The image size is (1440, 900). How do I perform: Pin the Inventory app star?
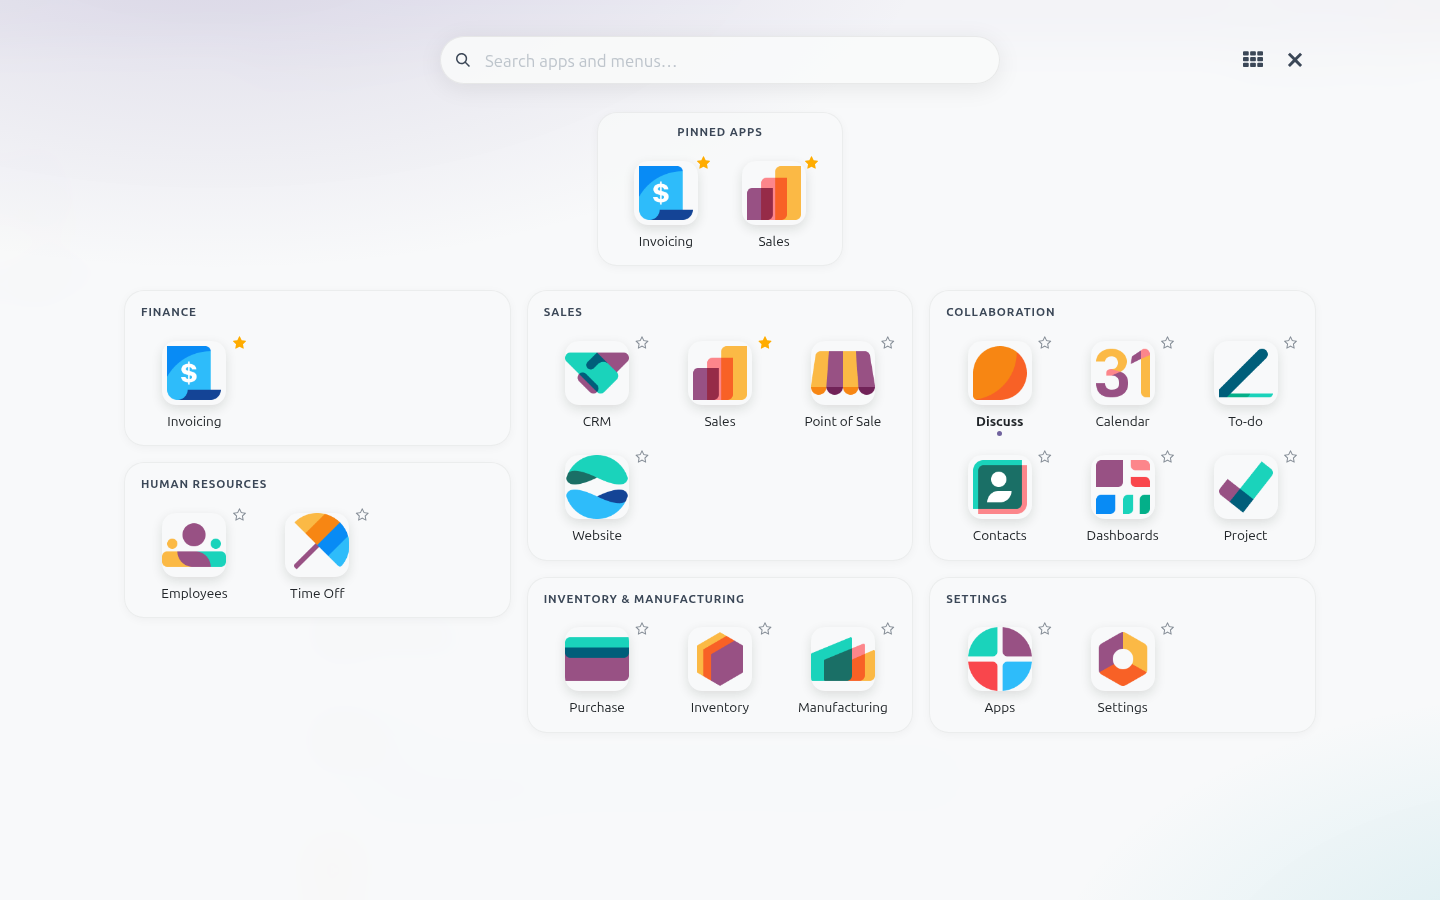pyautogui.click(x=765, y=629)
